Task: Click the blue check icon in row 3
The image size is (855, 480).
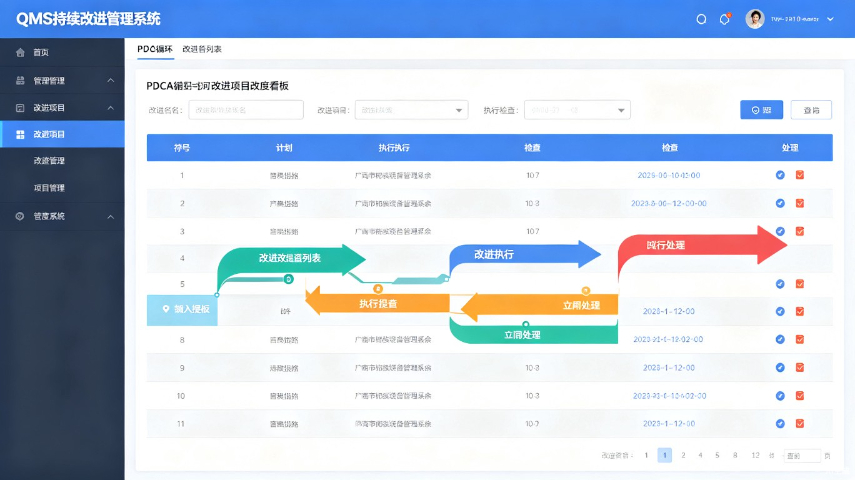Action: tap(780, 231)
